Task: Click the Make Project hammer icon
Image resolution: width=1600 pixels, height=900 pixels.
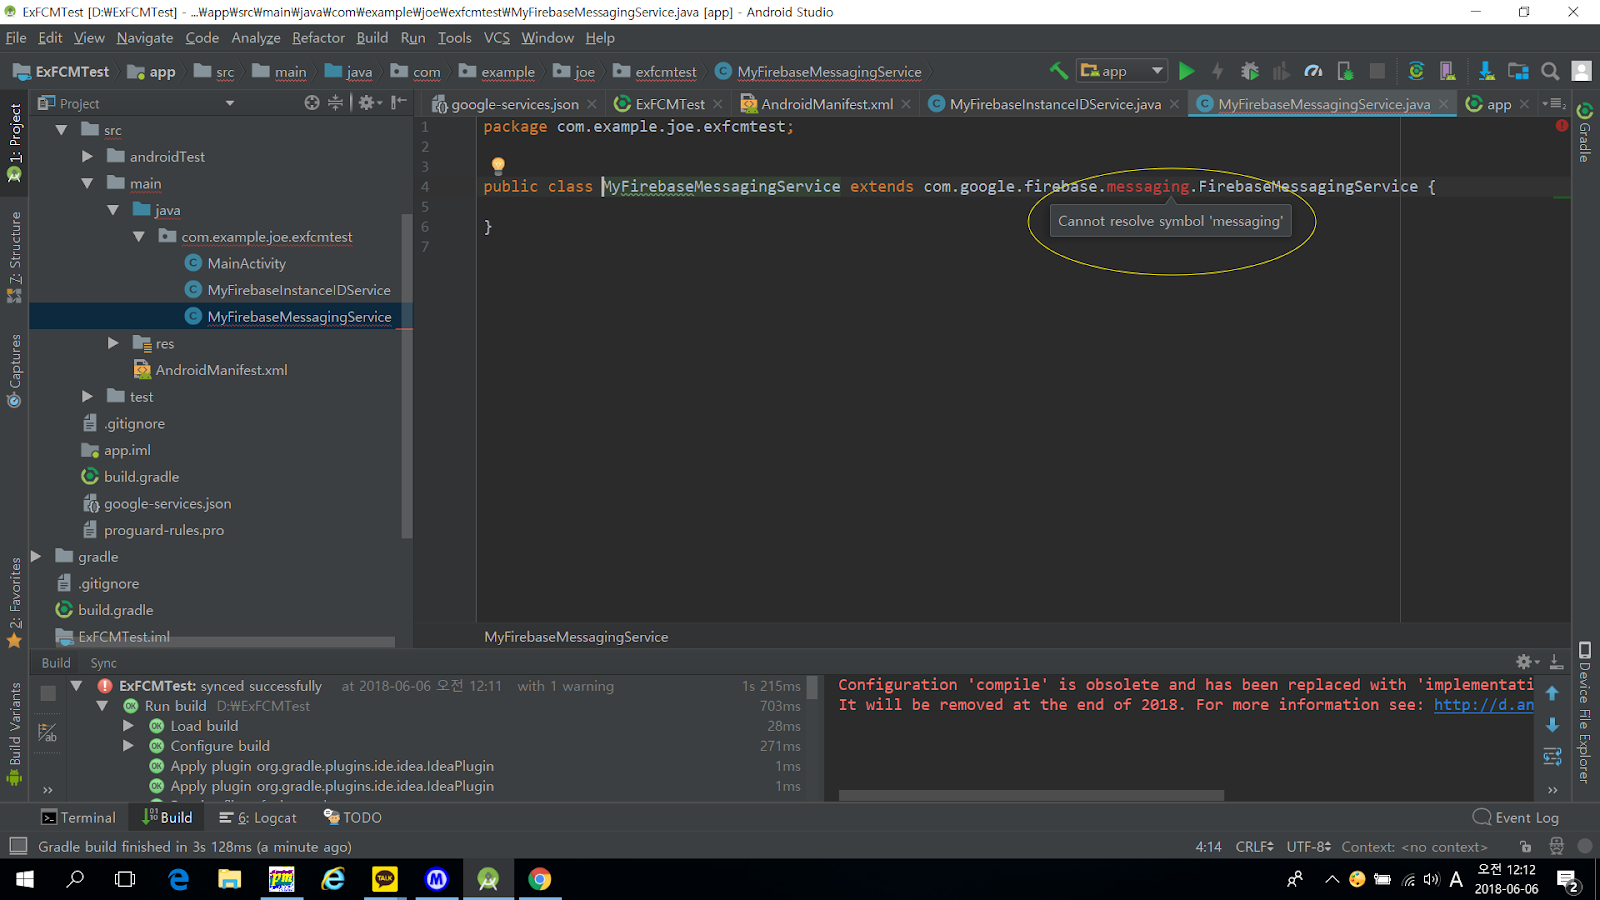Action: click(x=1058, y=71)
